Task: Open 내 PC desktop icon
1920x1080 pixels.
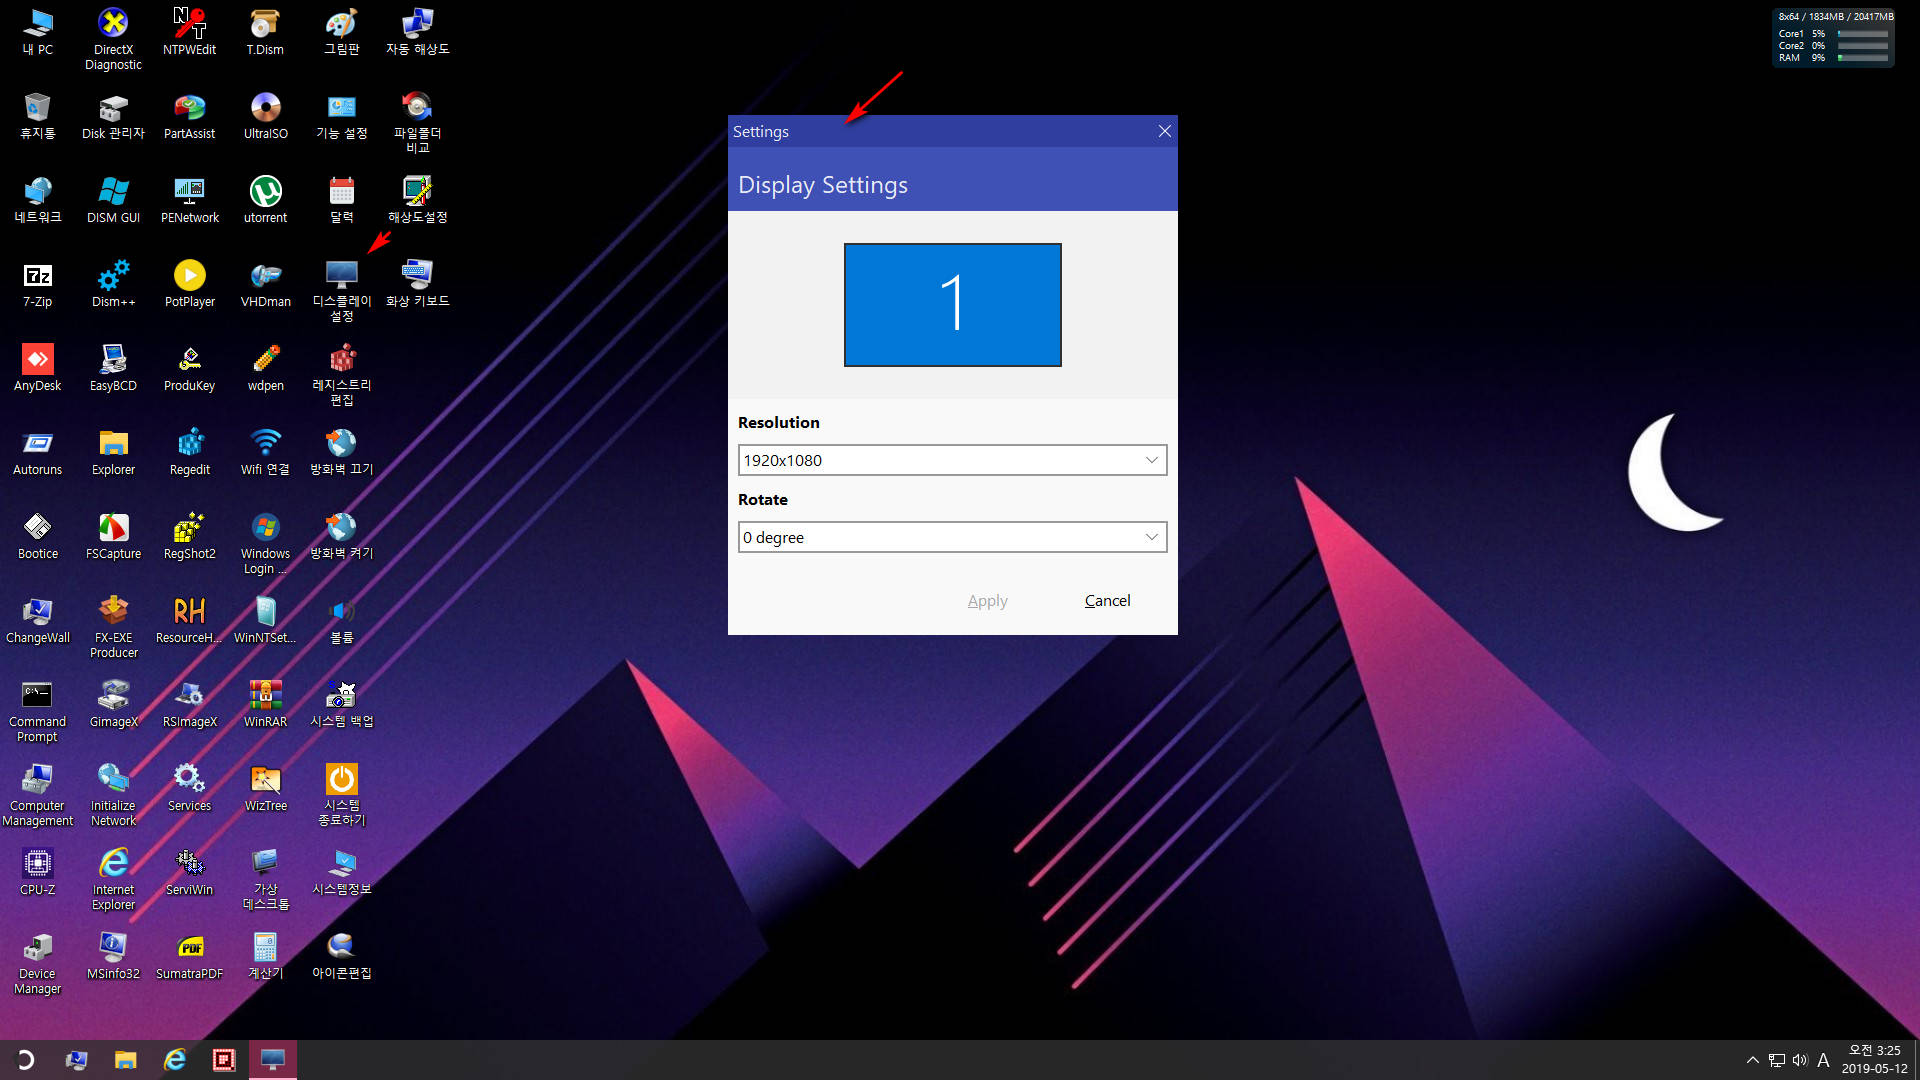Action: [x=37, y=31]
